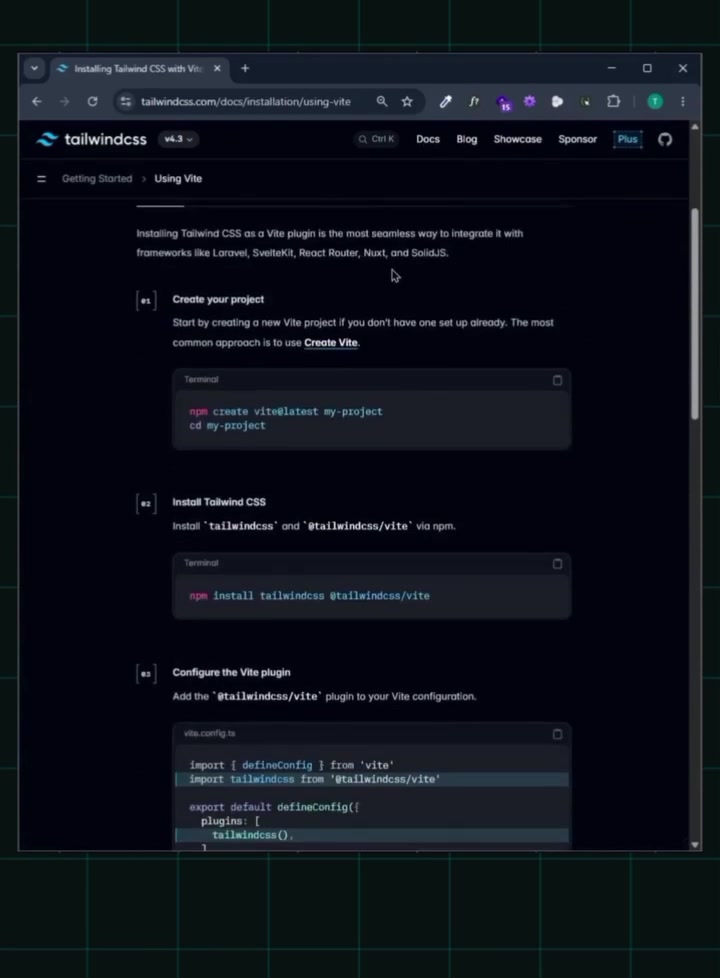Click the tailwindcss logo
720x978 pixels.
point(92,139)
